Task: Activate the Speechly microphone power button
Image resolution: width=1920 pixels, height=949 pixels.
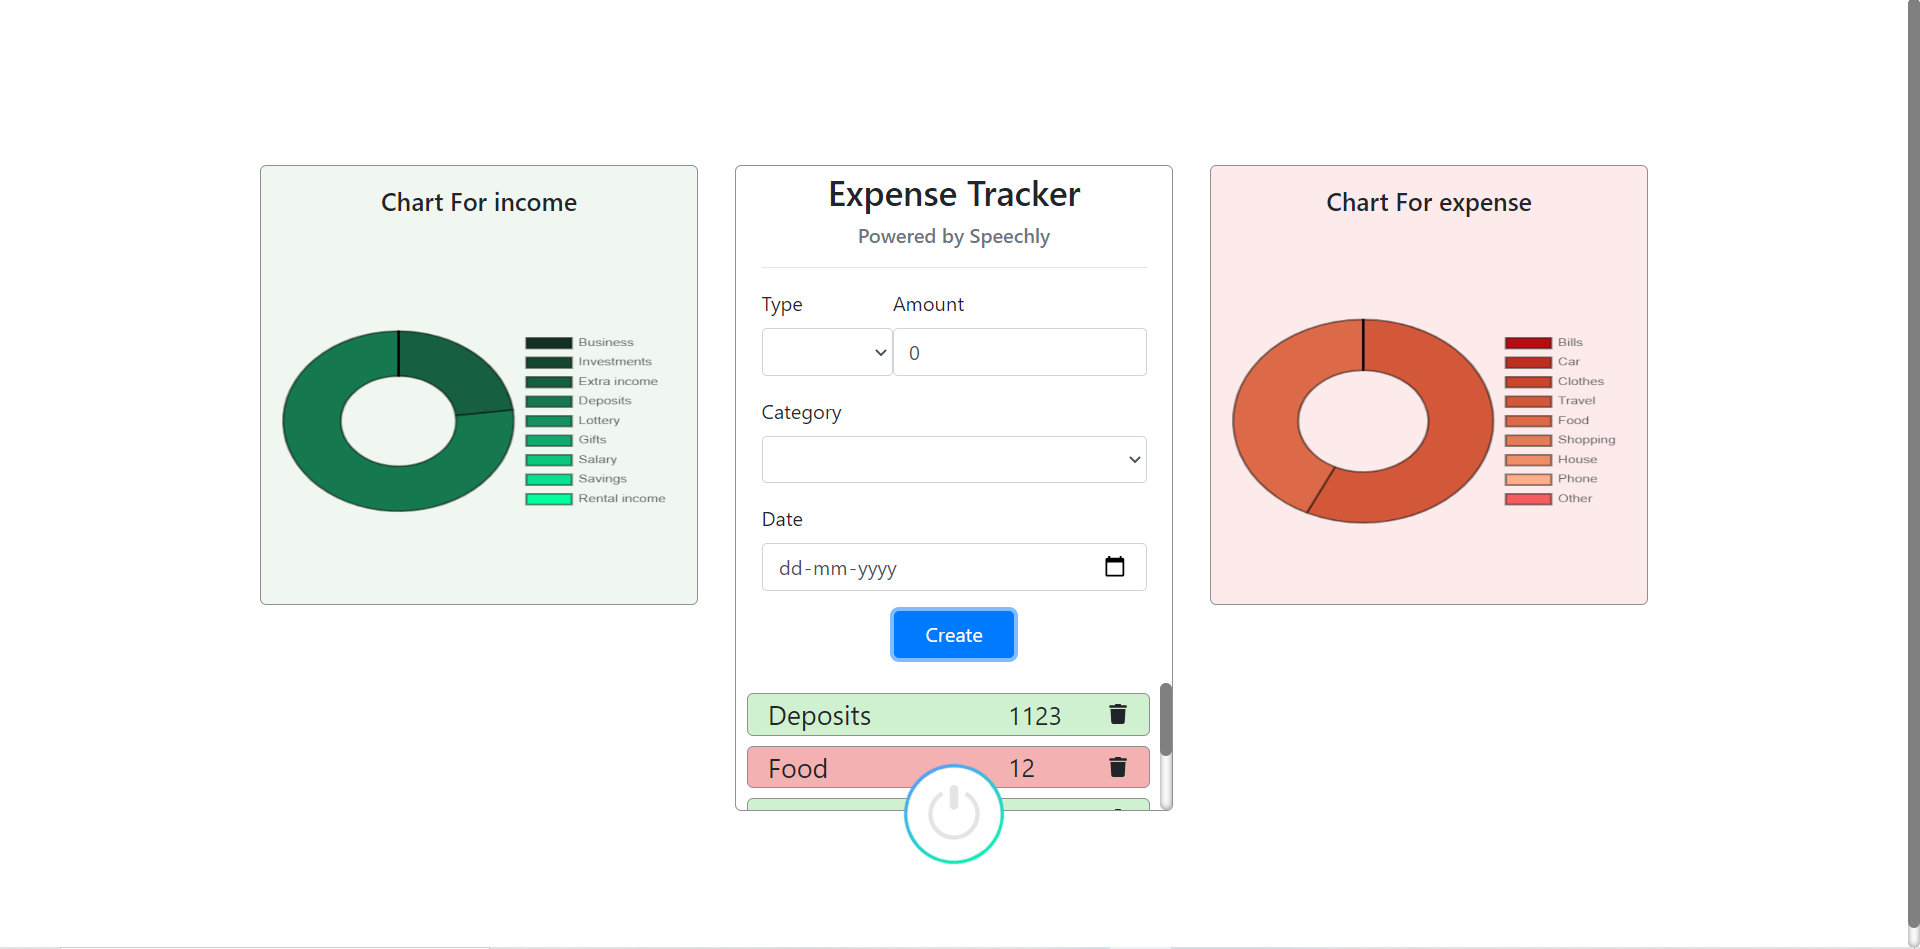Action: [954, 813]
